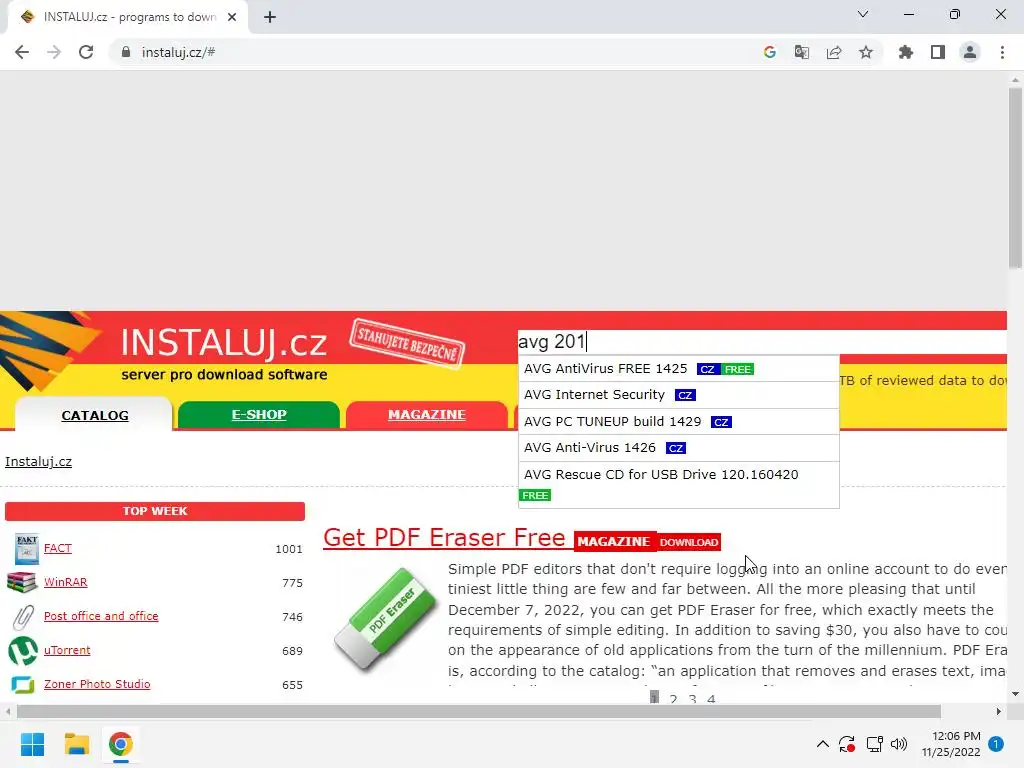Select AVG AntiVirus FREE 1425 suggestion
The width and height of the screenshot is (1024, 768).
tap(679, 369)
